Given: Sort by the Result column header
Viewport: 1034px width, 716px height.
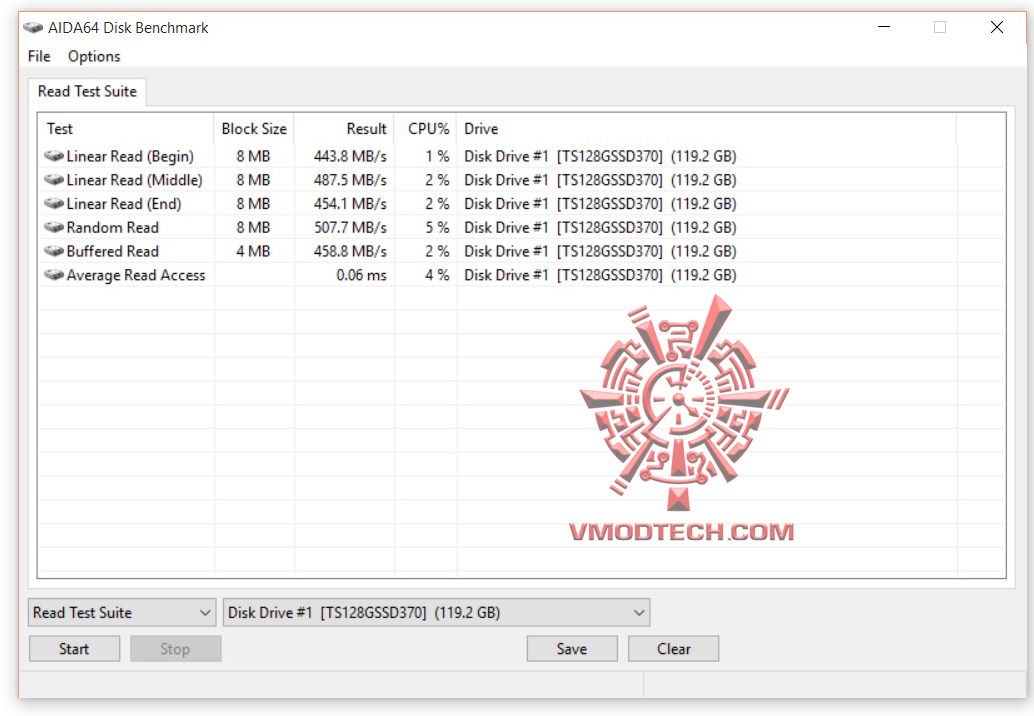Looking at the screenshot, I should click(344, 129).
